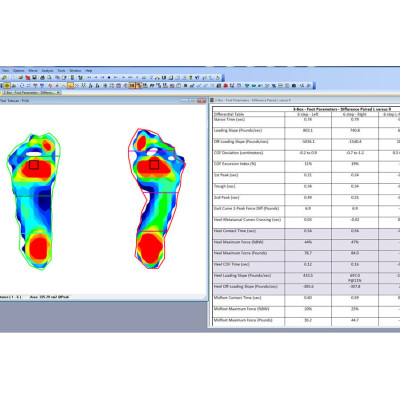Toggle the highlighted orange triangle icon
The image size is (400, 400).
point(70,86)
